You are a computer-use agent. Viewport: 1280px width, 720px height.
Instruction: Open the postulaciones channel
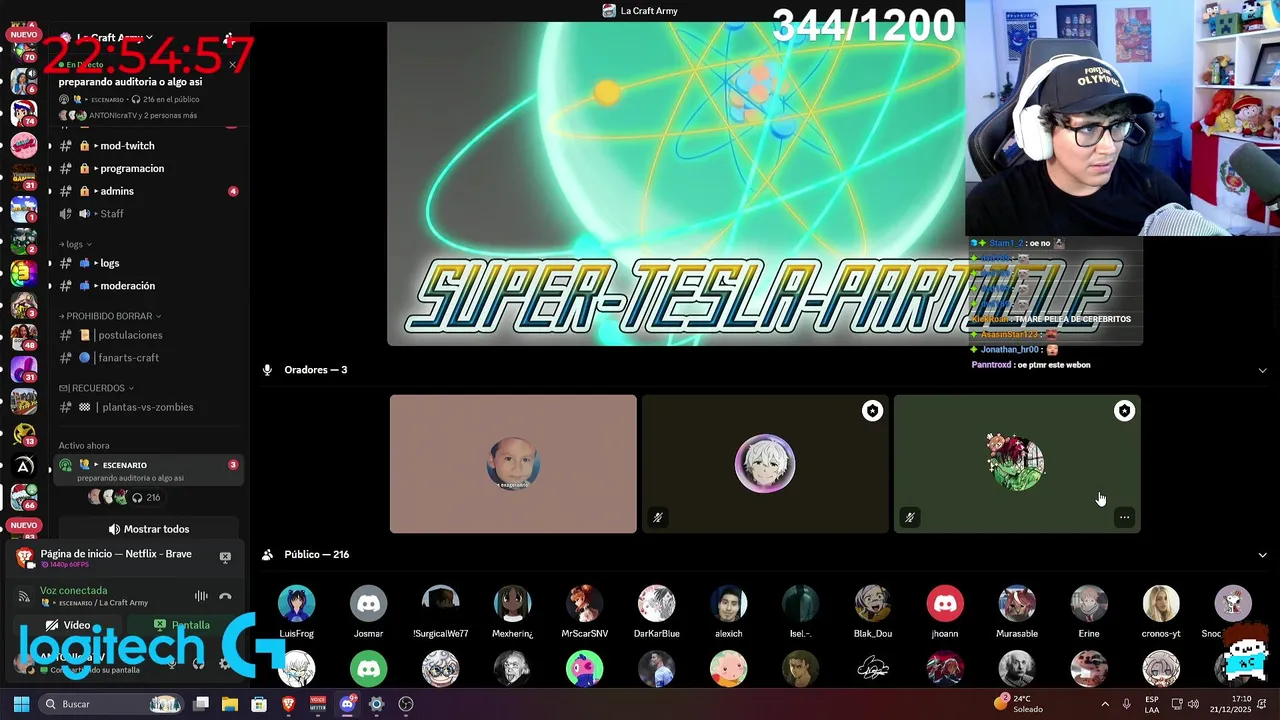tap(146, 335)
